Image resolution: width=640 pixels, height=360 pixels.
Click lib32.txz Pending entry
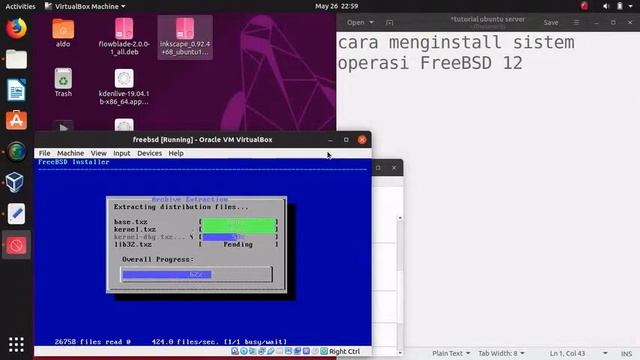(x=196, y=244)
